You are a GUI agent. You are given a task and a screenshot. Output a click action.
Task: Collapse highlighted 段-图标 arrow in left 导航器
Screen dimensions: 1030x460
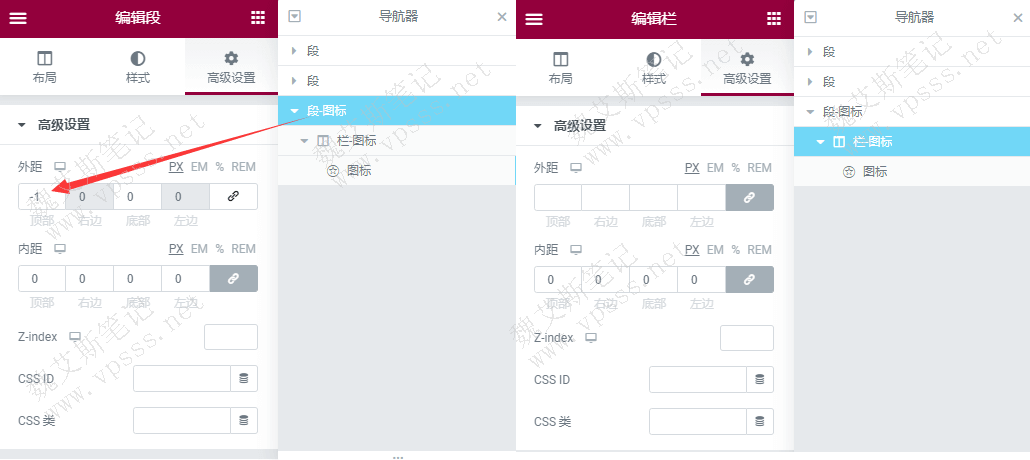tap(294, 111)
